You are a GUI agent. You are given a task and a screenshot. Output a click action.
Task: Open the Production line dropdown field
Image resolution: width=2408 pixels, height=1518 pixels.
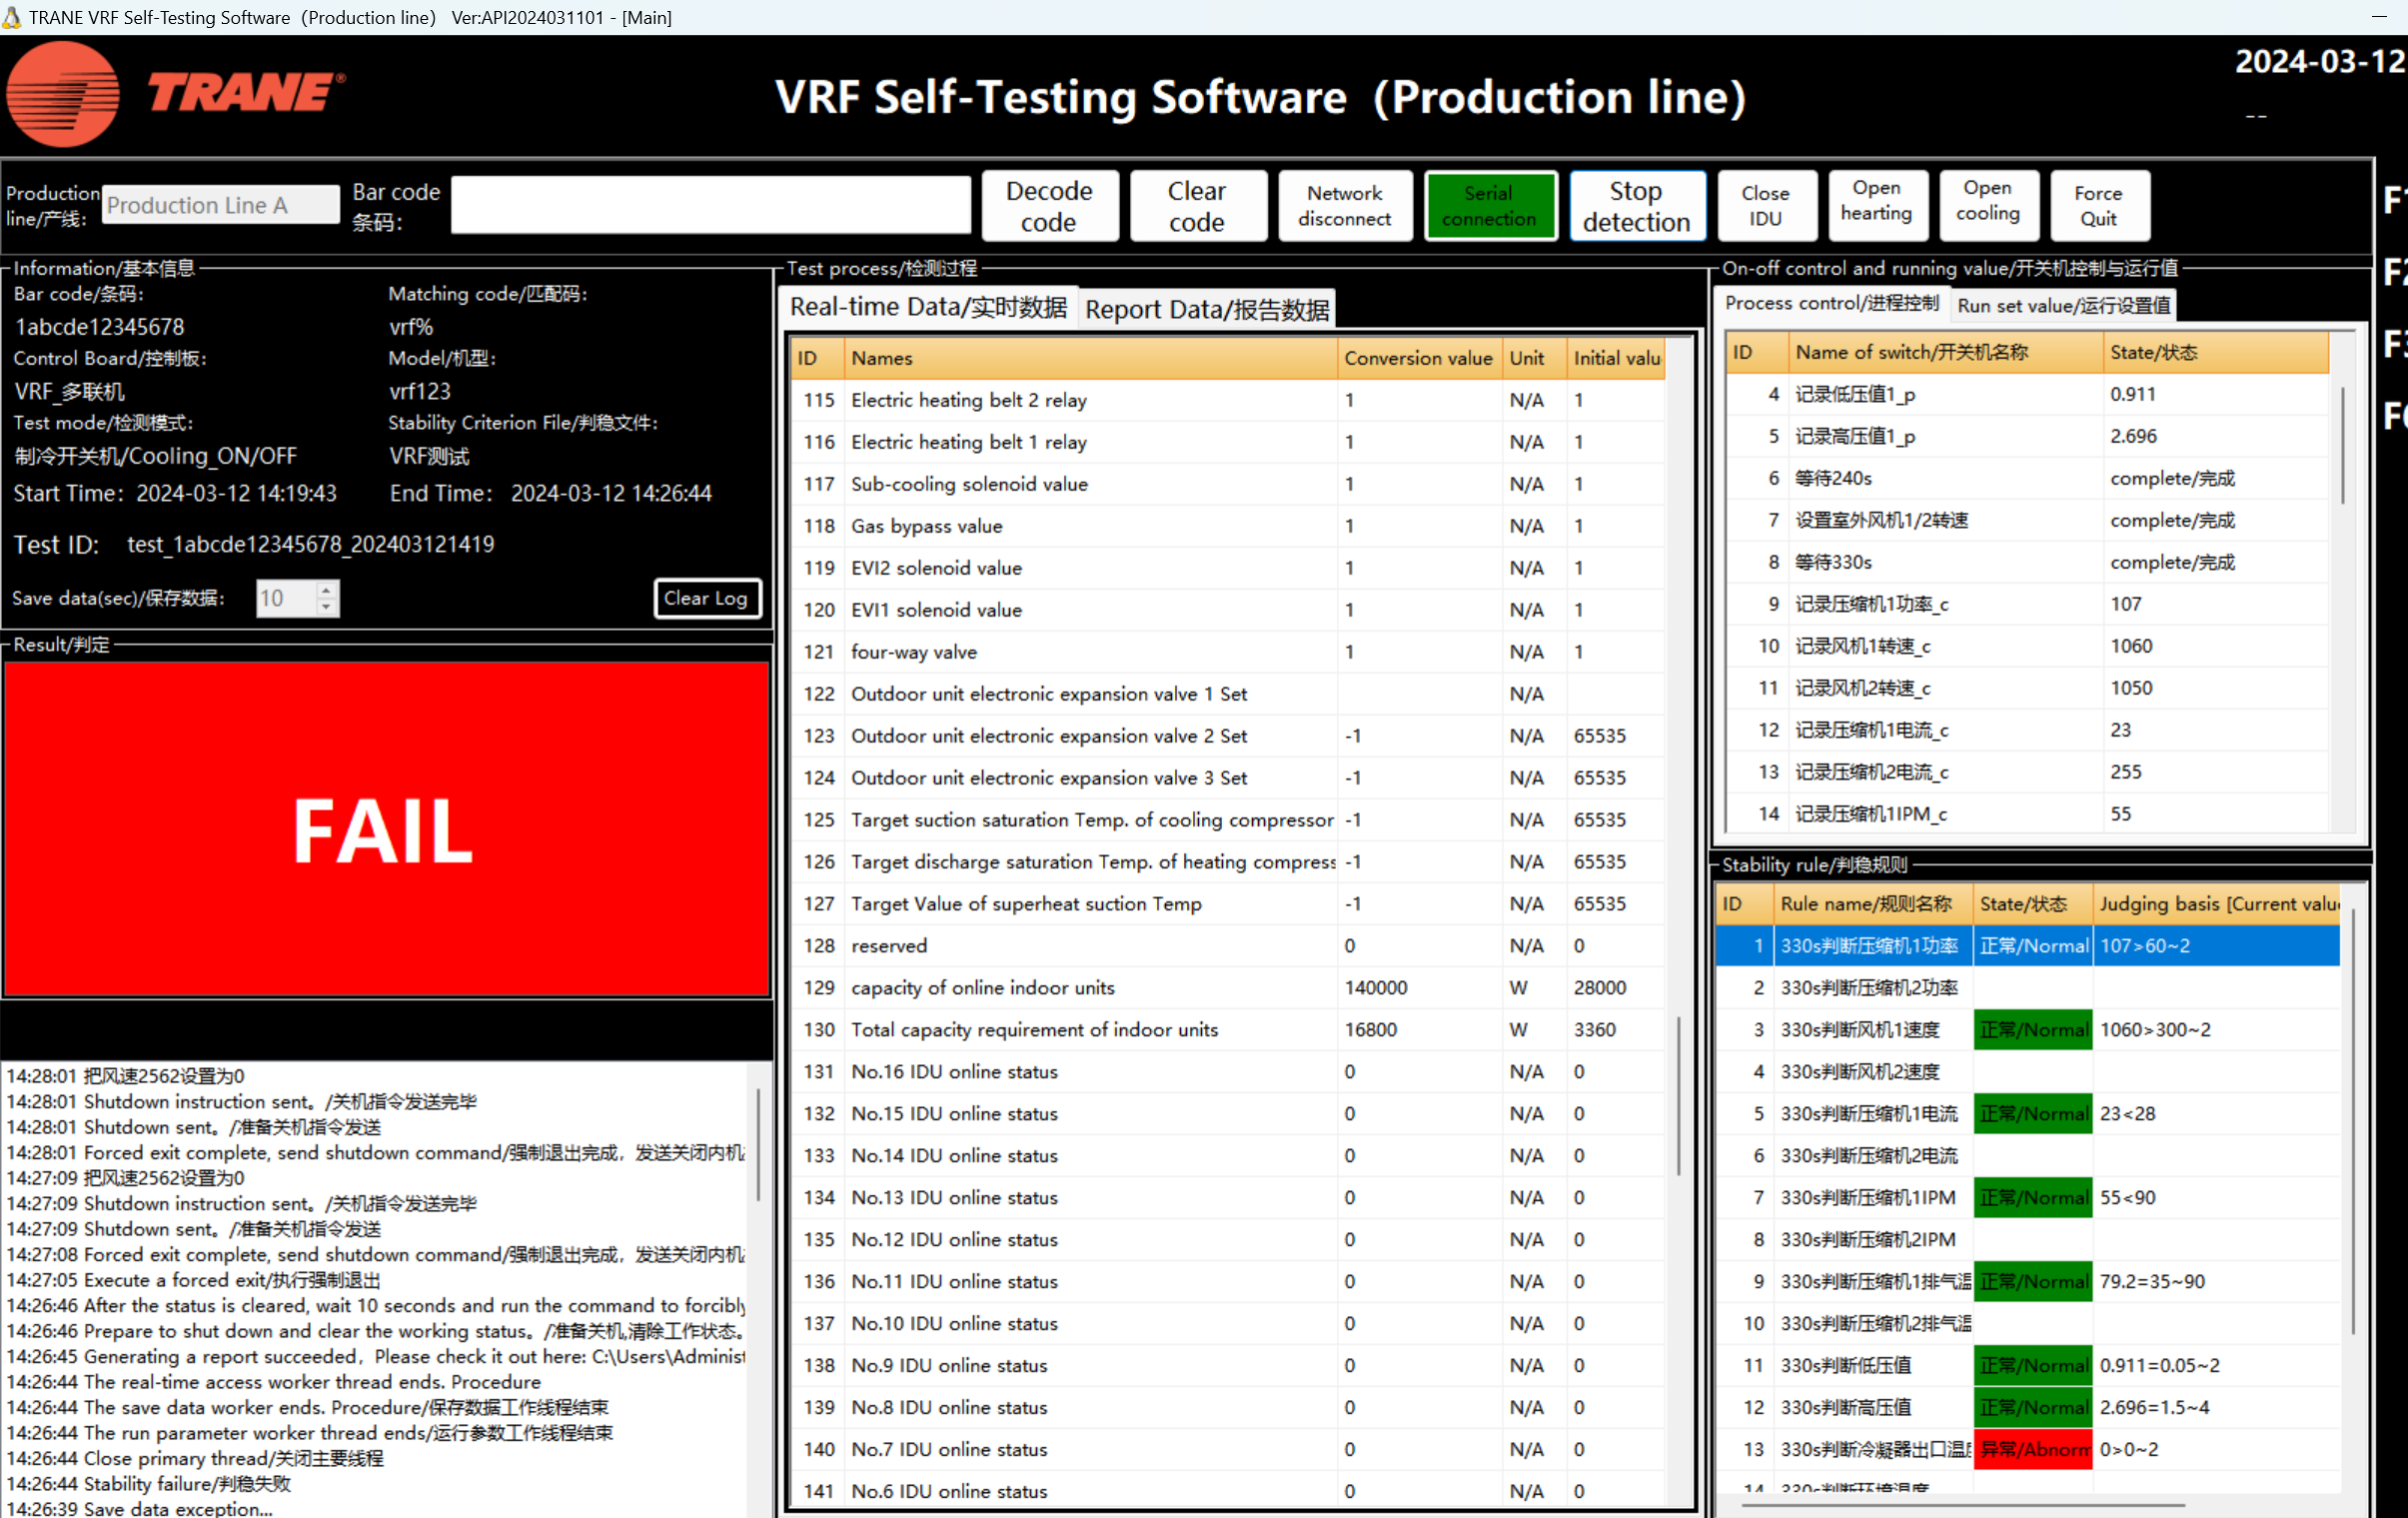point(221,205)
